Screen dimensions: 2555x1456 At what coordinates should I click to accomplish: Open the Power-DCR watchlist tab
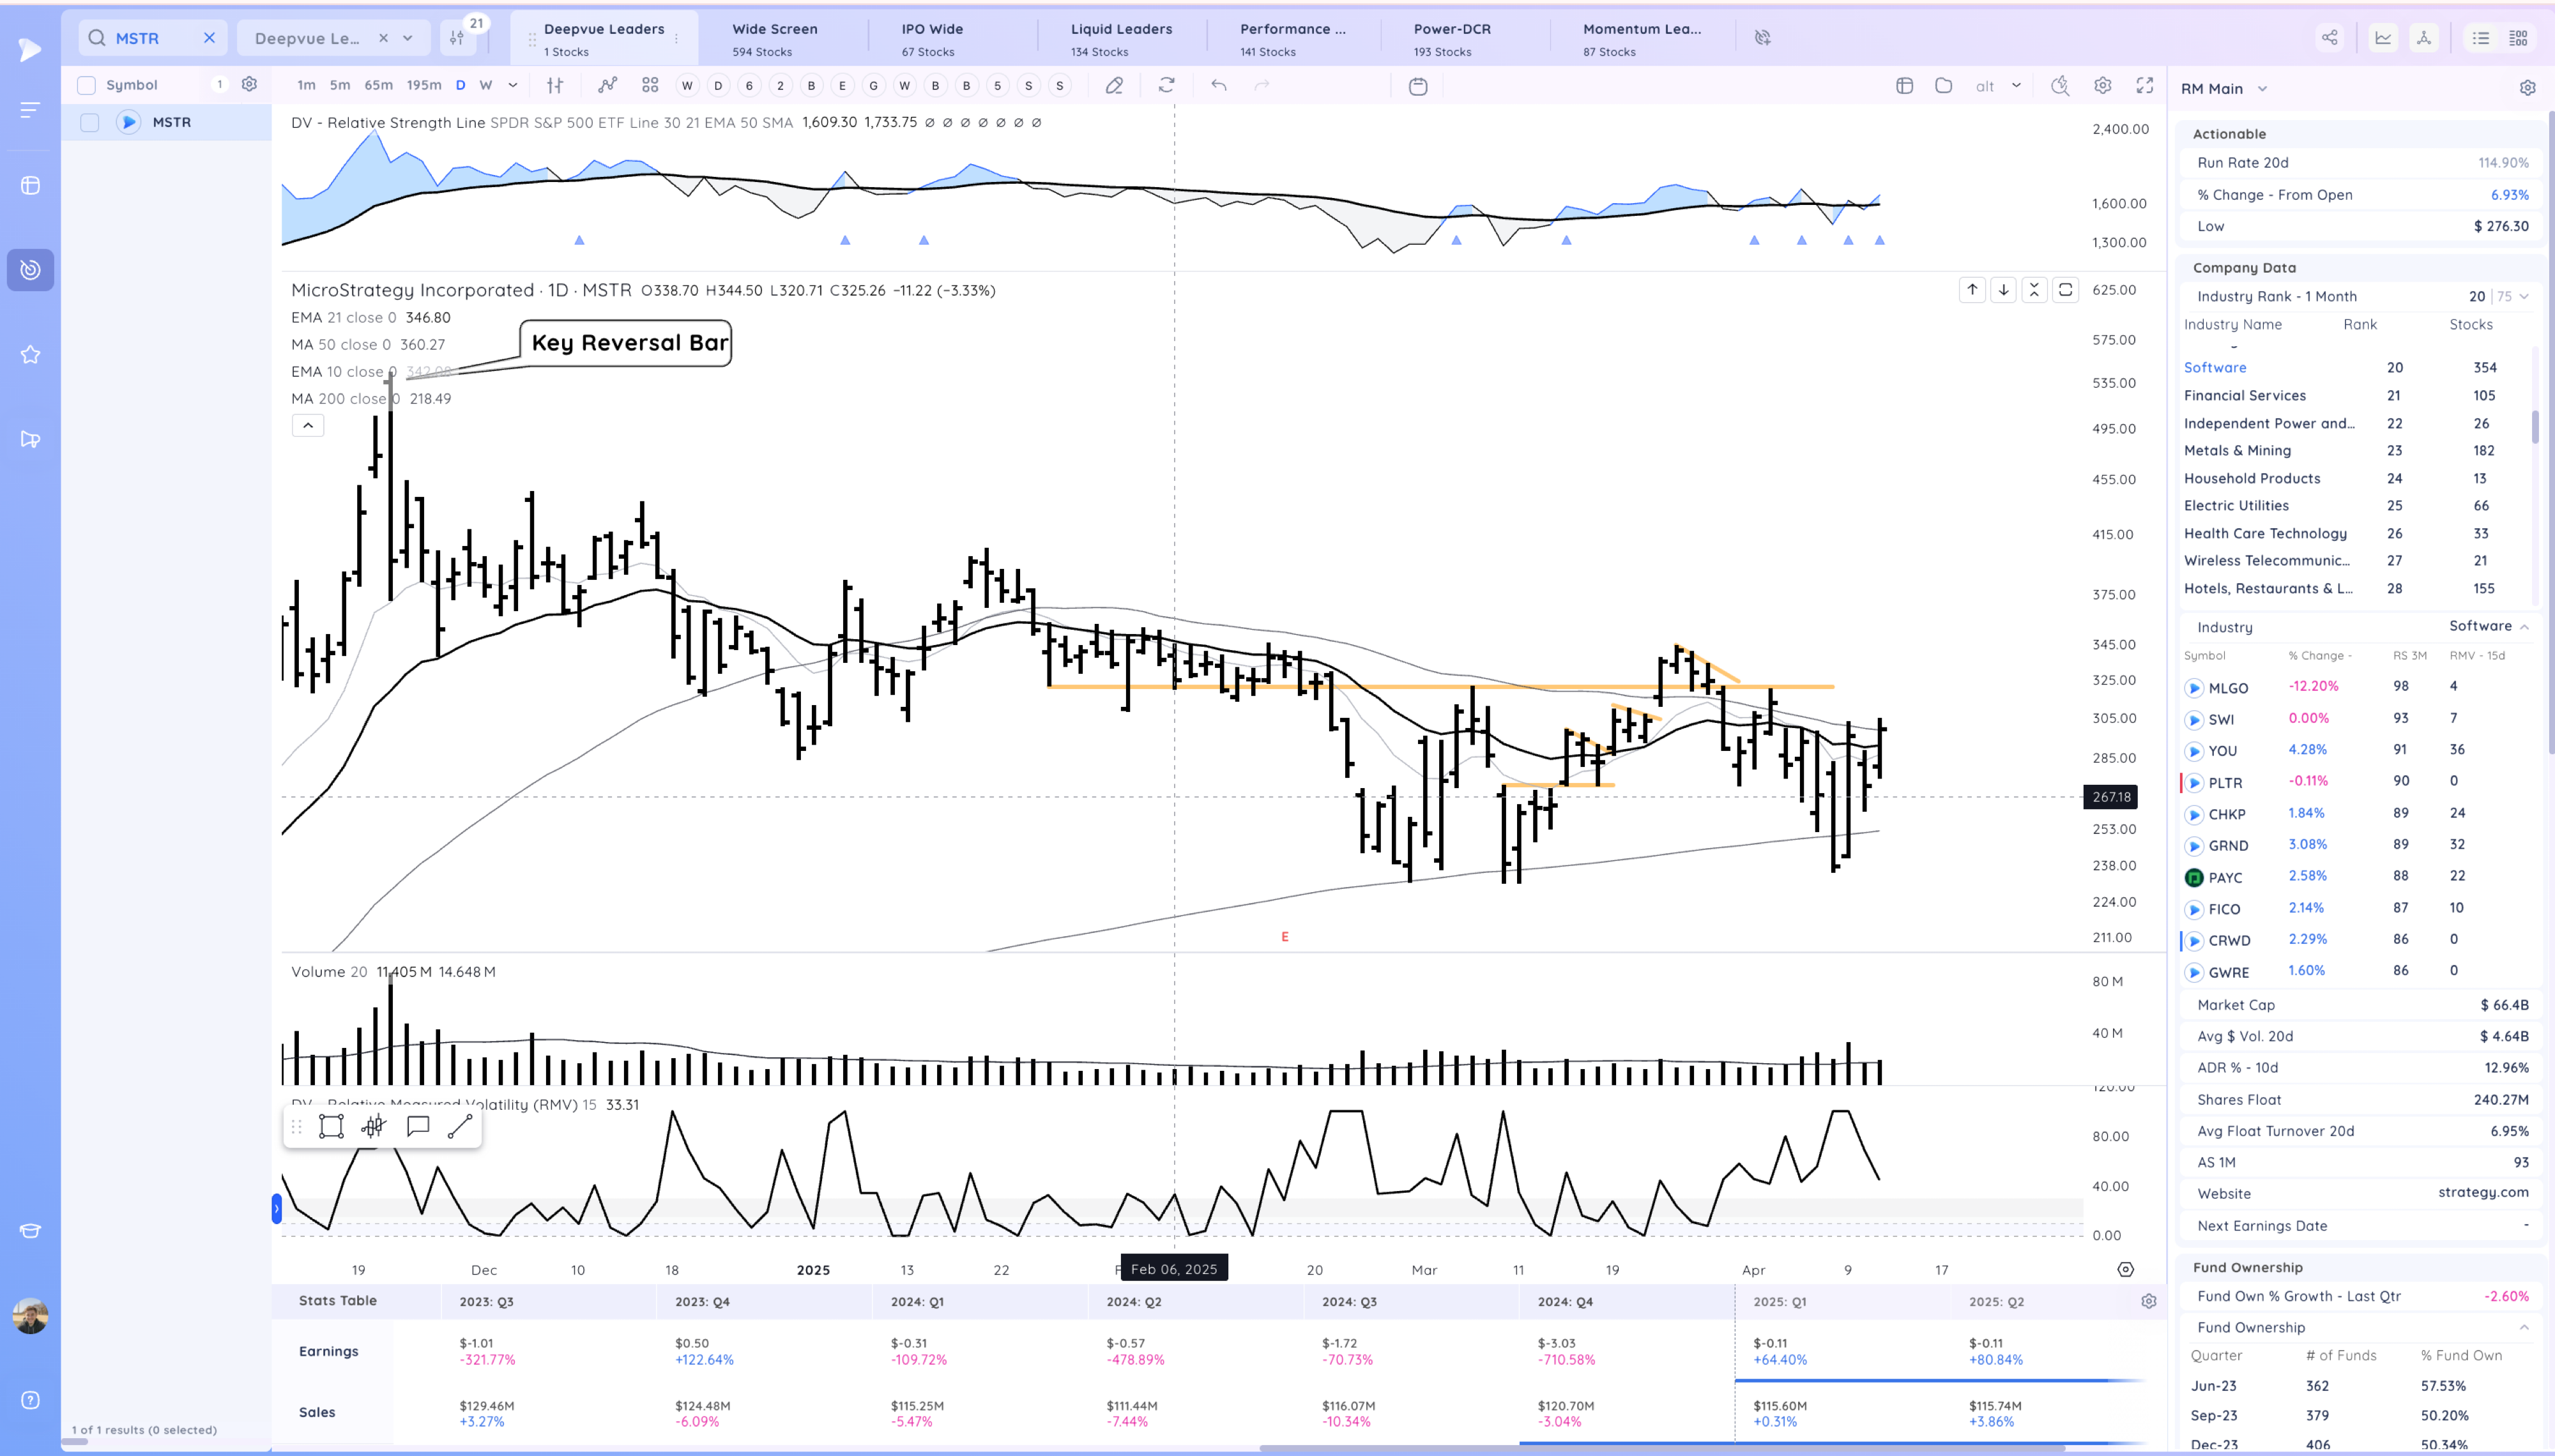coord(1451,38)
